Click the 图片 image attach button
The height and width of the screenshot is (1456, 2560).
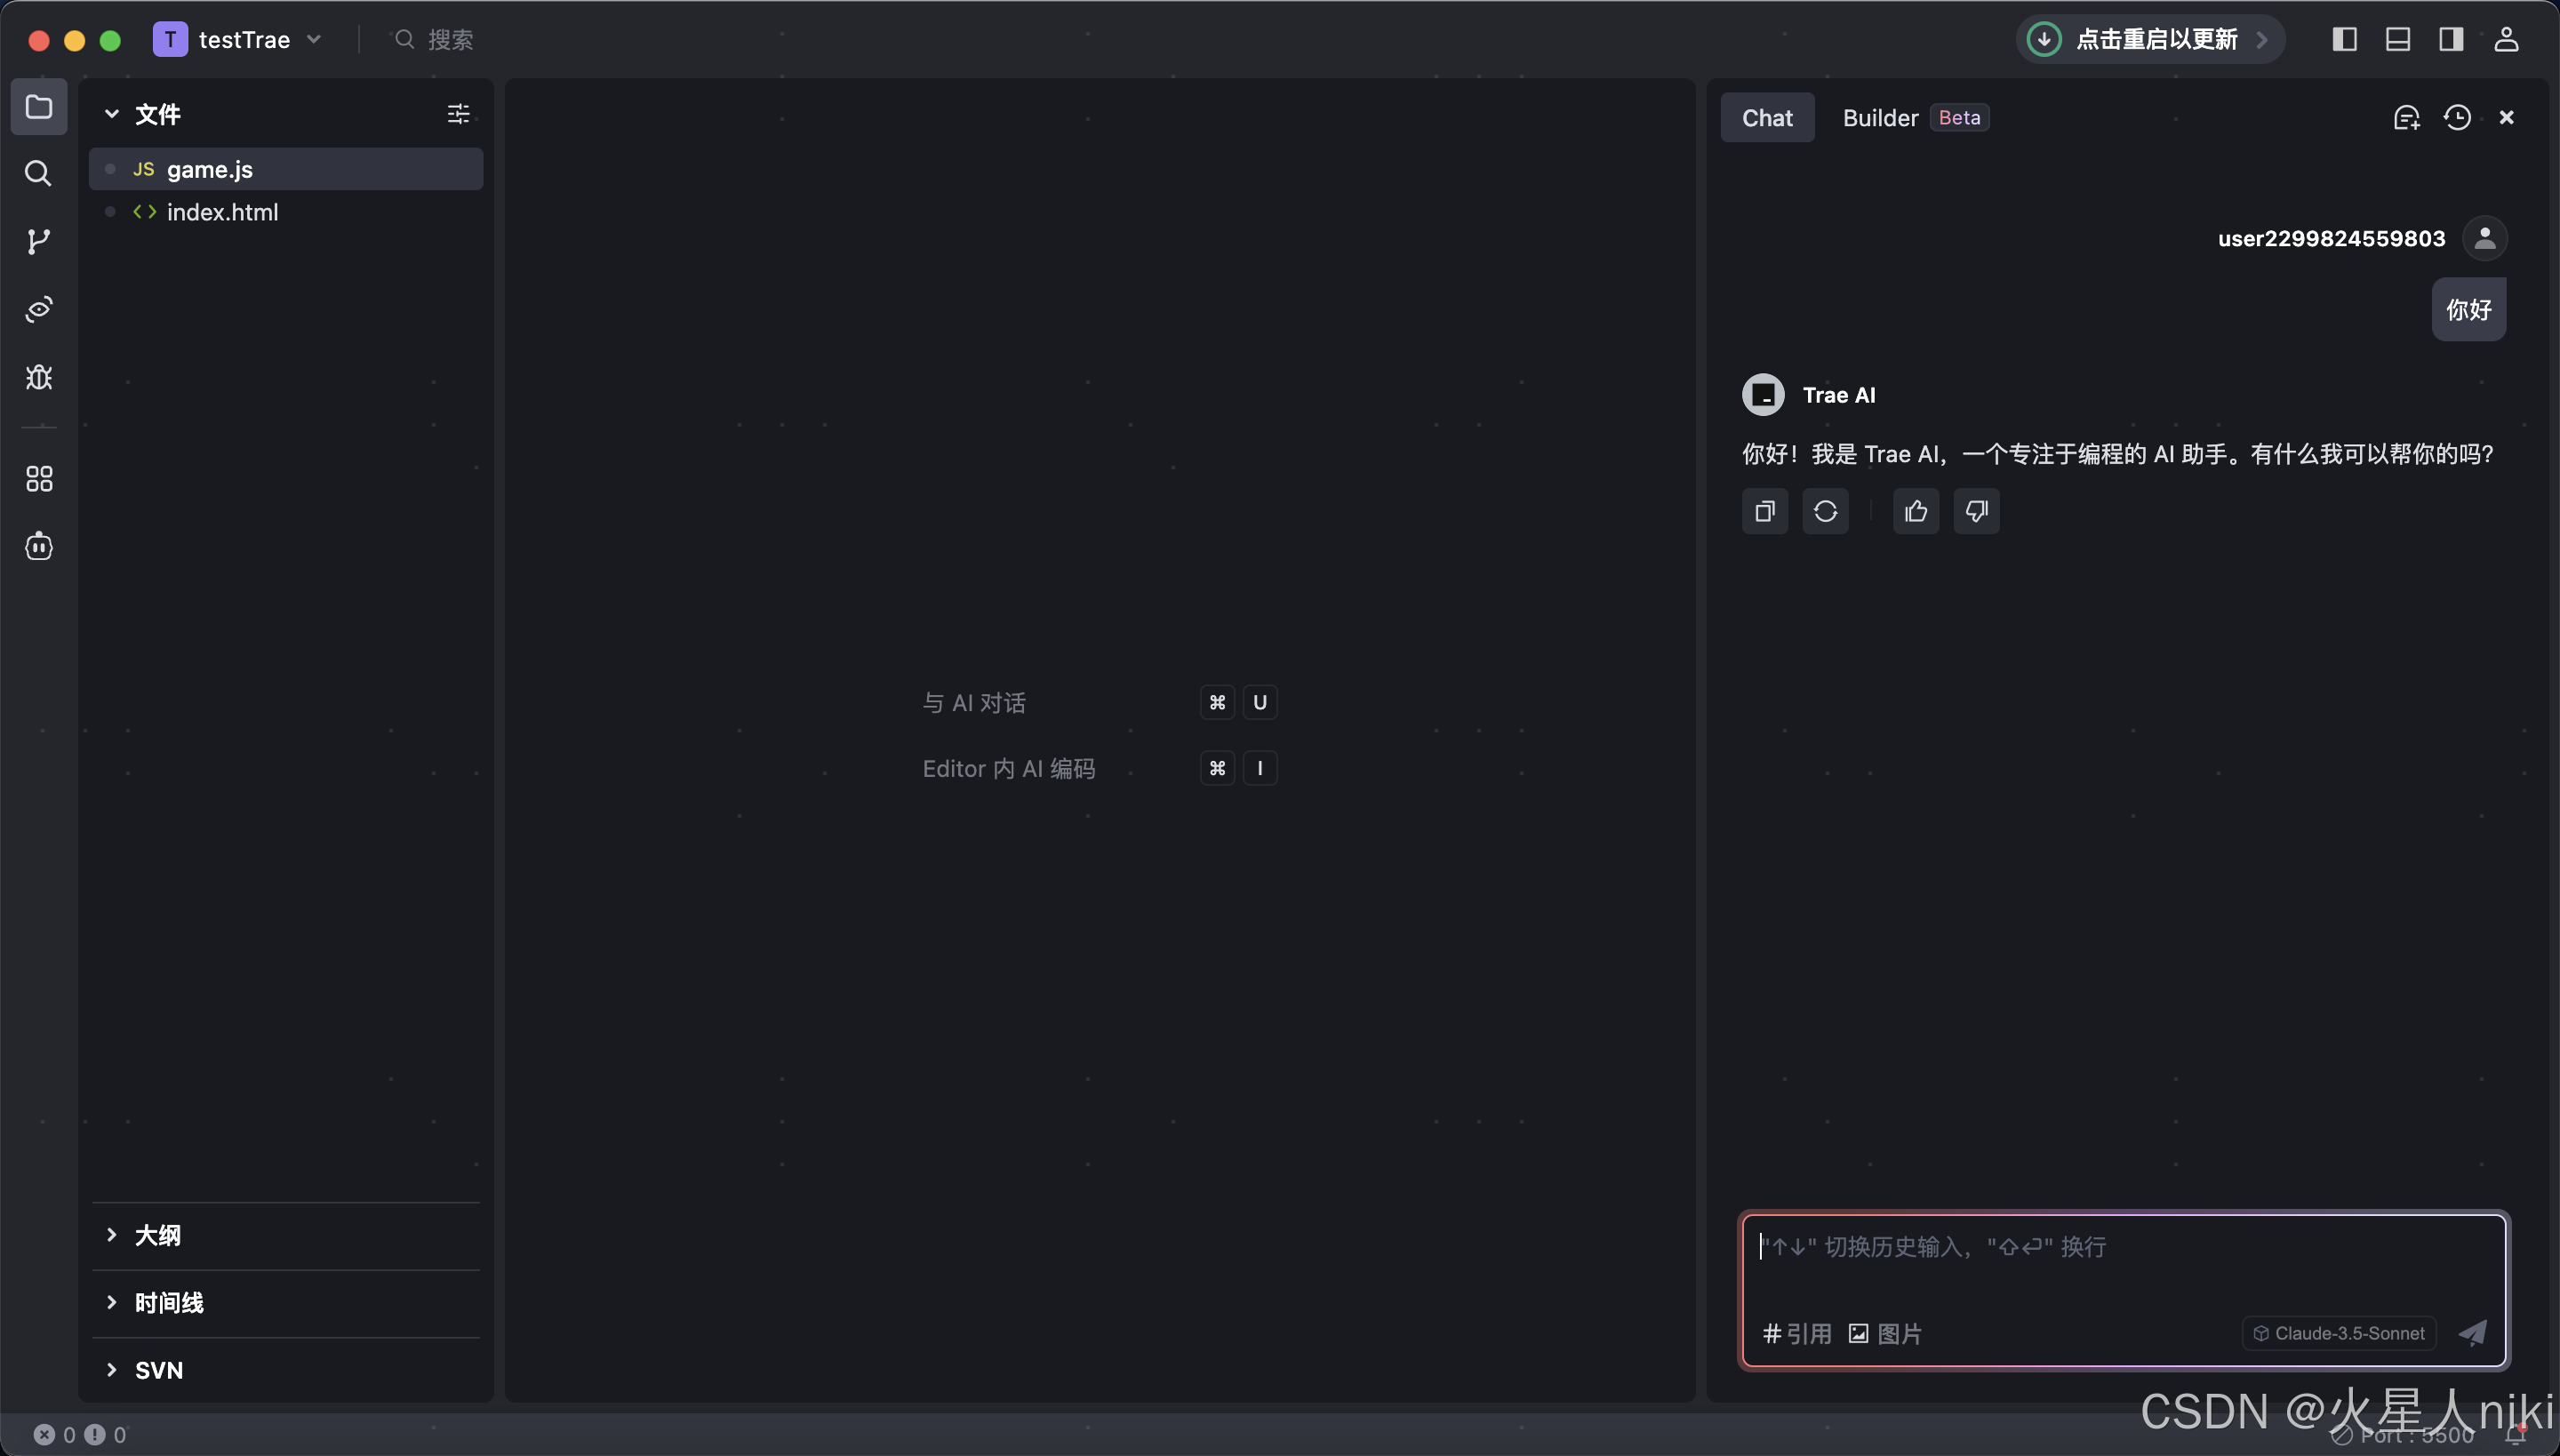[1886, 1332]
